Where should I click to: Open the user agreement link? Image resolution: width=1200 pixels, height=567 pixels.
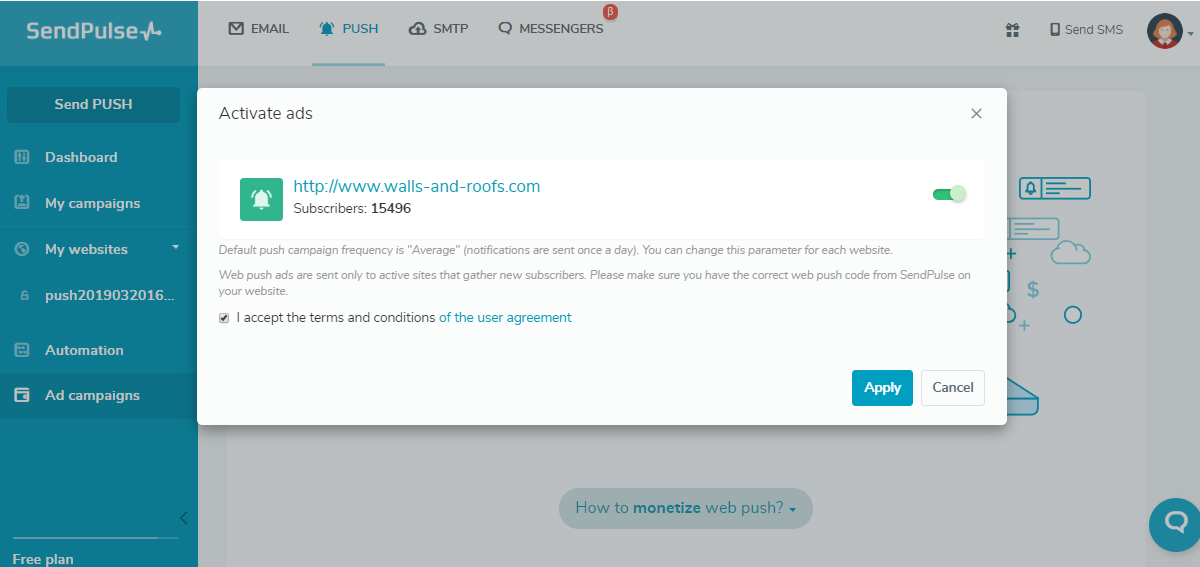click(x=505, y=317)
